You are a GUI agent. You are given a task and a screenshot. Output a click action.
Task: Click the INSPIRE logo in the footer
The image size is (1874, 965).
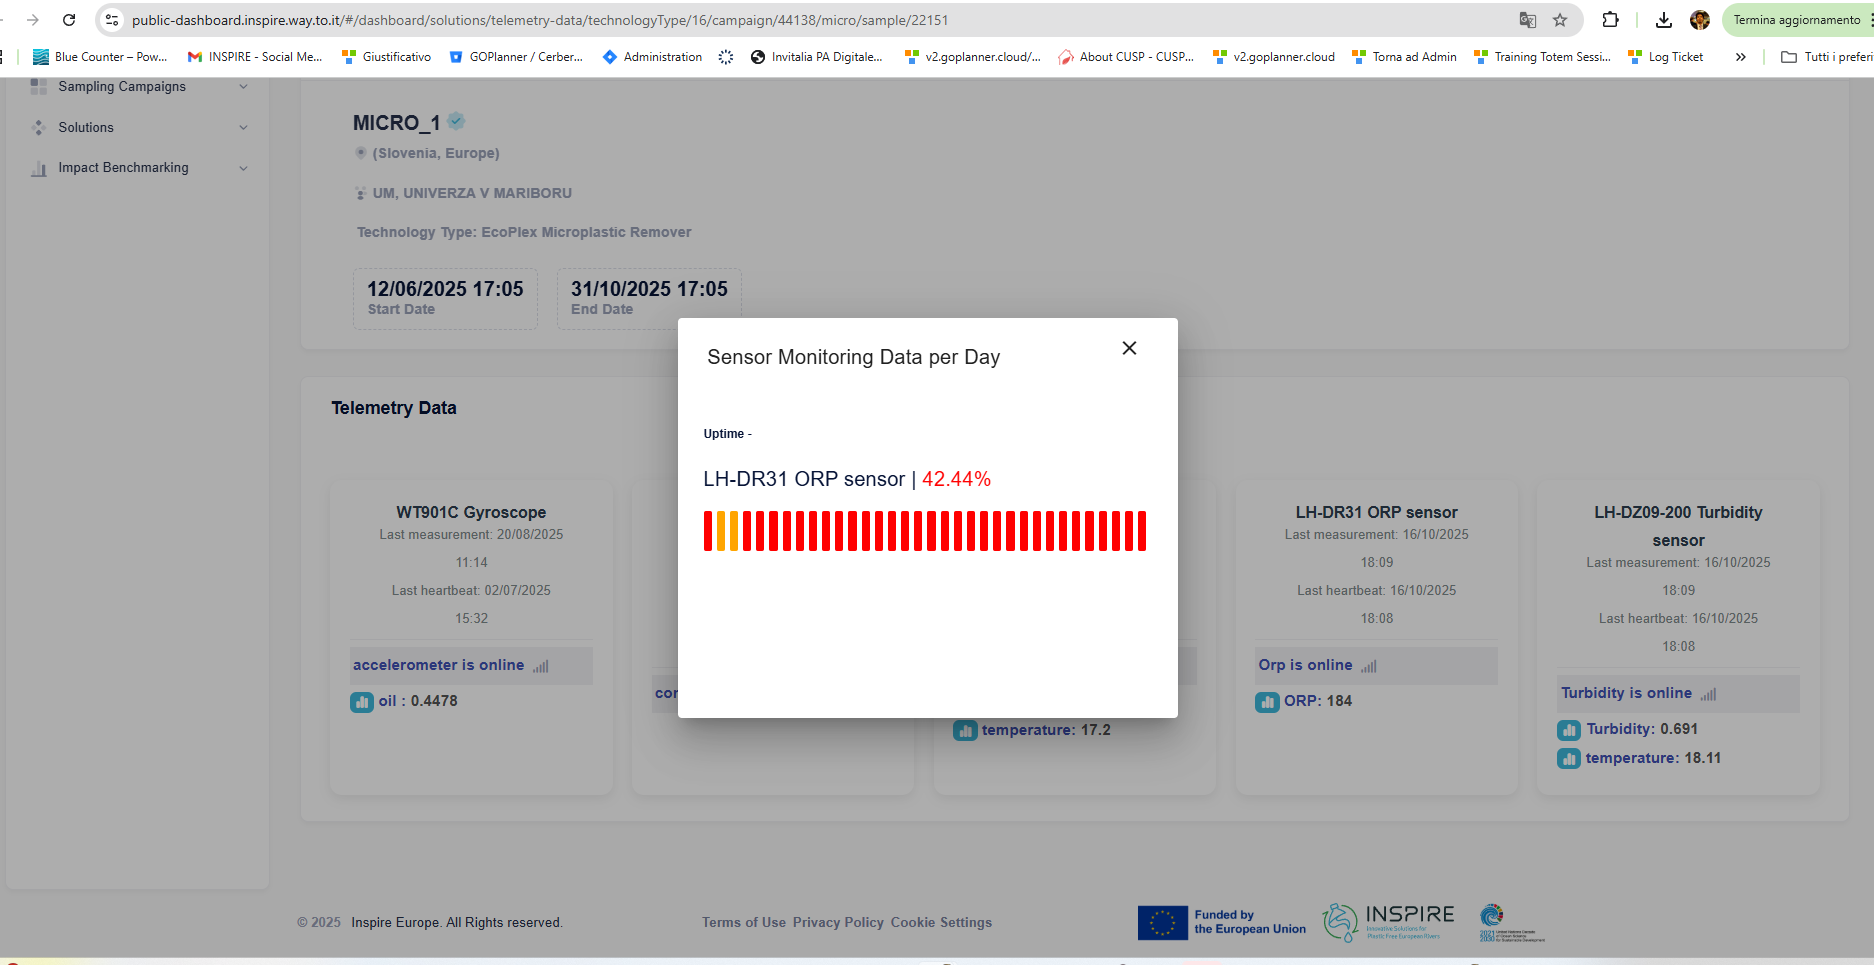pyautogui.click(x=1389, y=922)
